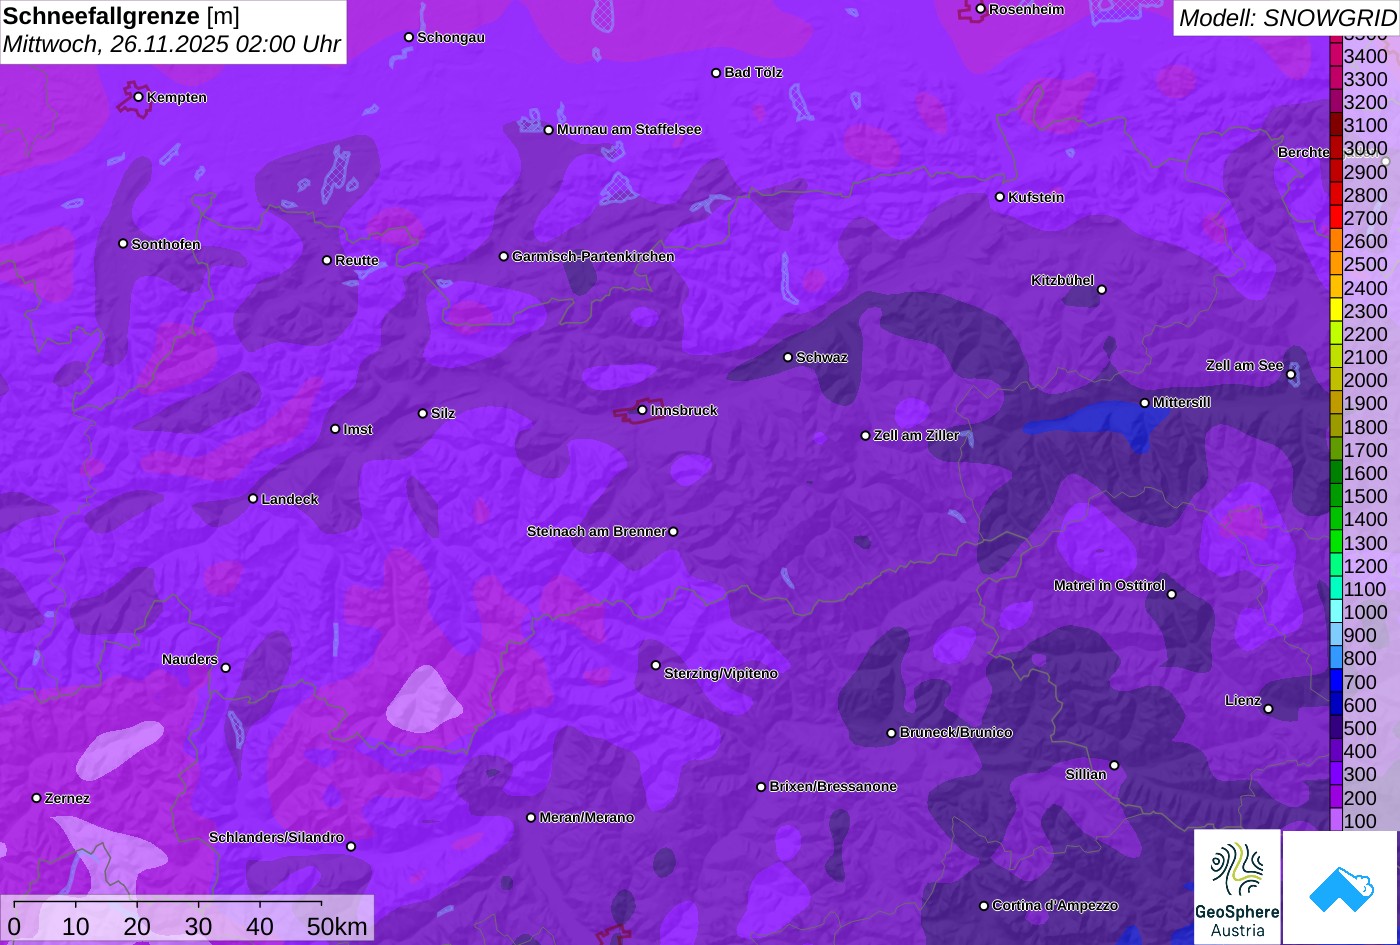Click the Innsbruck city marker dot
The height and width of the screenshot is (945, 1400).
coord(642,410)
